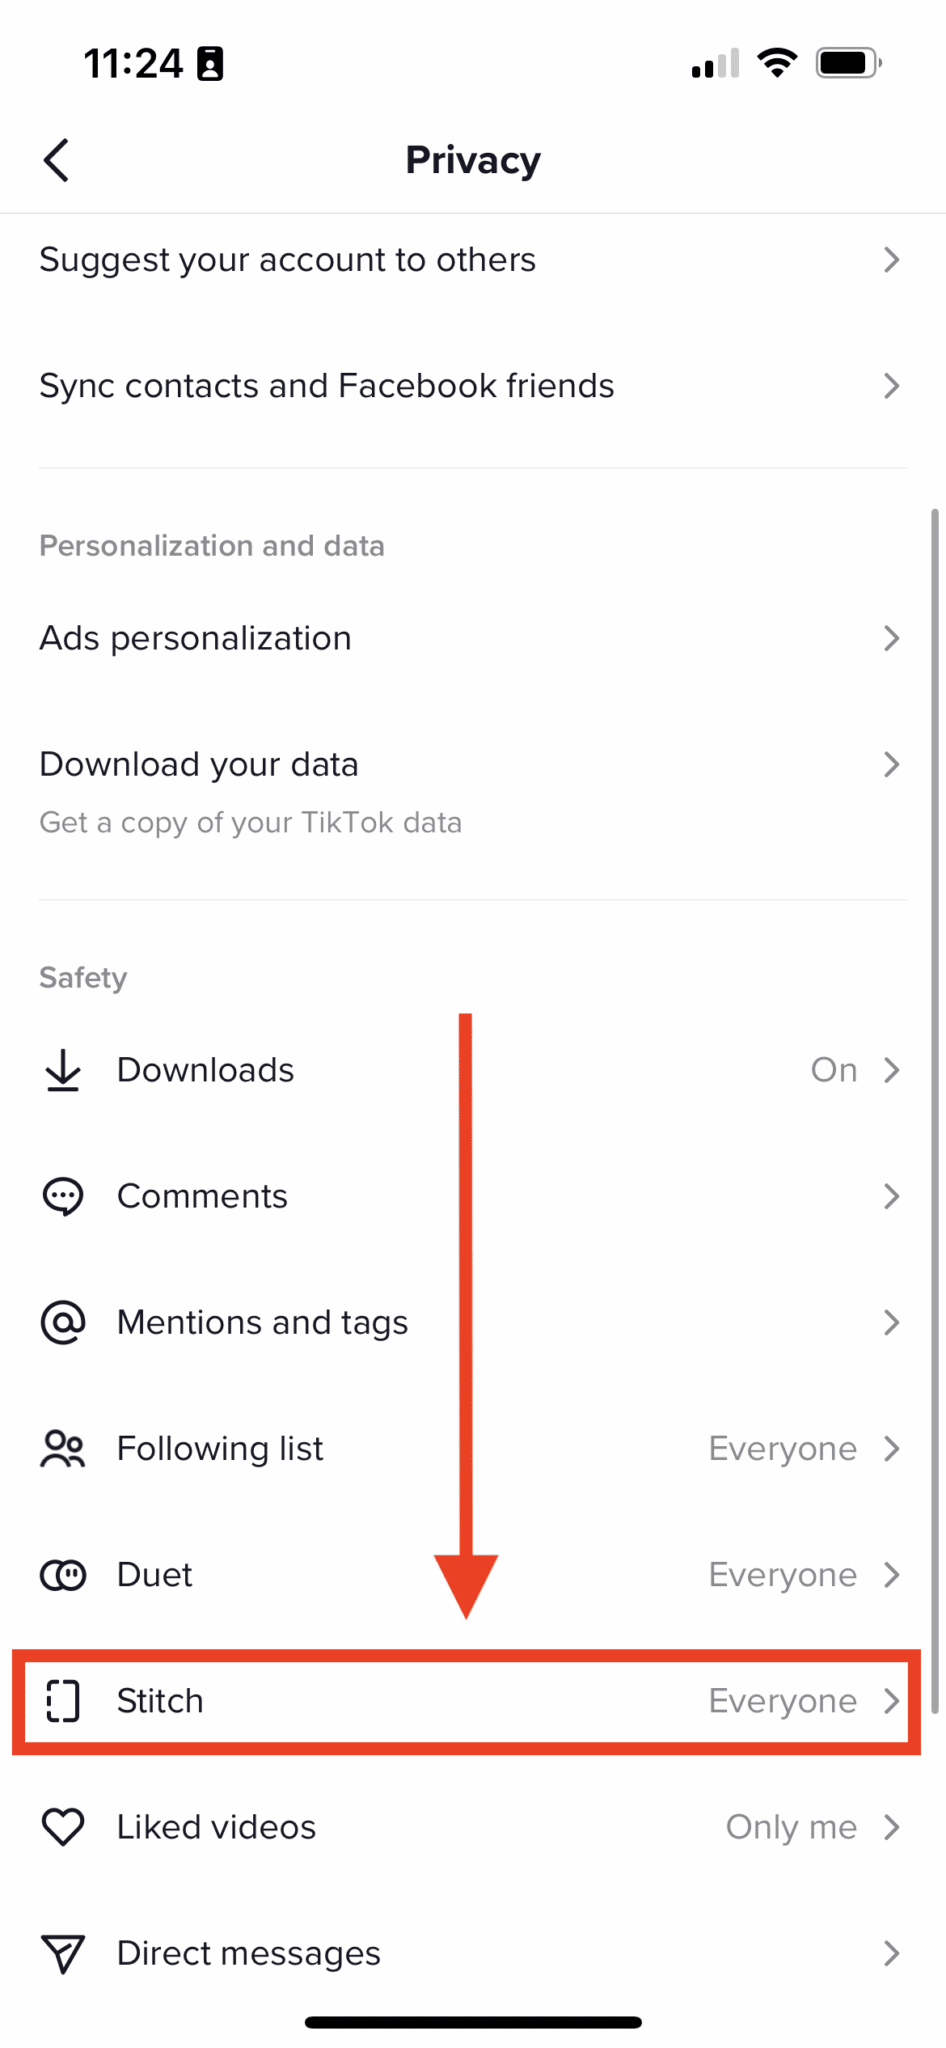Open Downloads 'On' setting
946x2048 pixels.
pos(833,1070)
